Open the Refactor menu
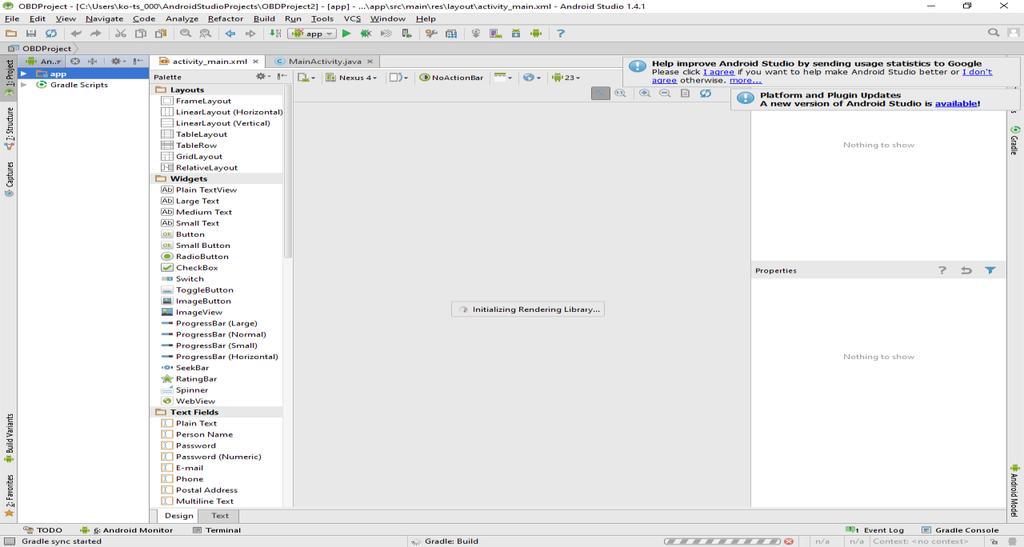The width and height of the screenshot is (1024, 547). point(225,19)
